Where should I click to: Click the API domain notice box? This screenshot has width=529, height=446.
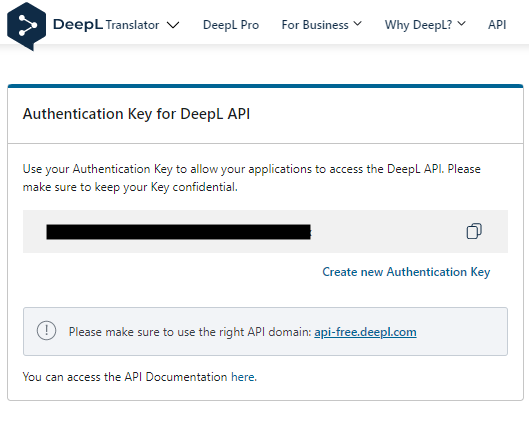[x=265, y=331]
